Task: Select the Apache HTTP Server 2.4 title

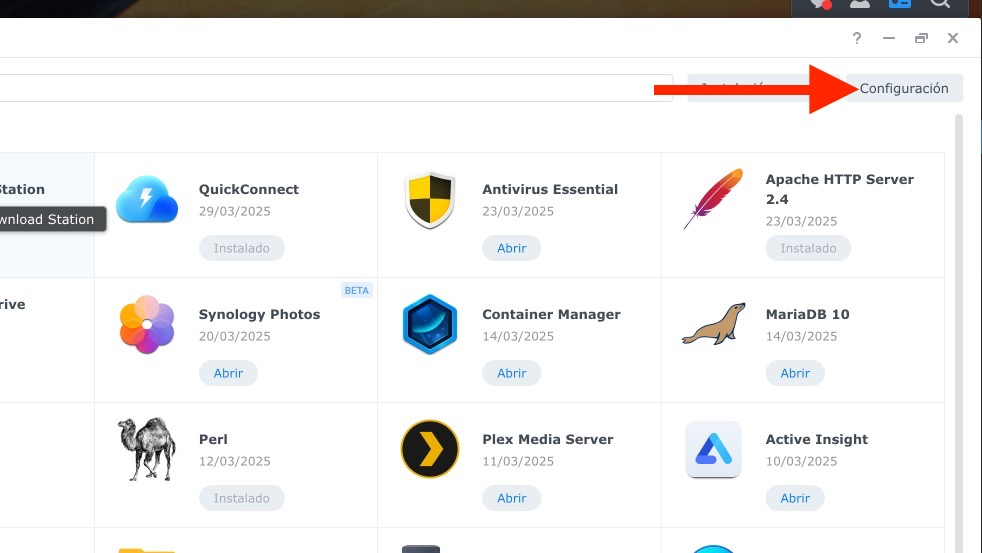Action: coord(839,189)
